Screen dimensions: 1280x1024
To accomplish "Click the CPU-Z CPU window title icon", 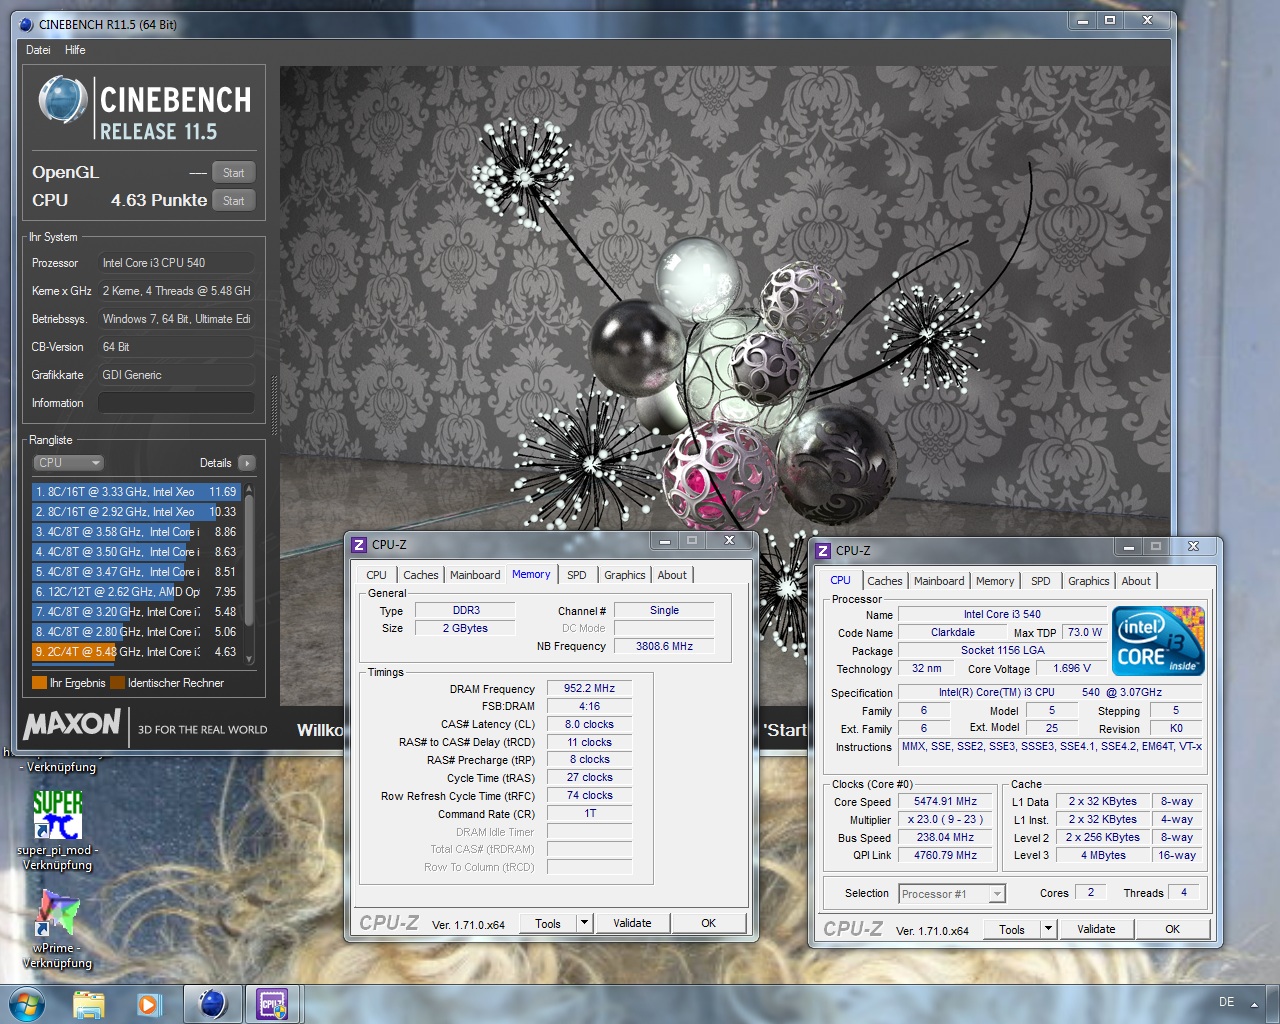I will click(823, 551).
